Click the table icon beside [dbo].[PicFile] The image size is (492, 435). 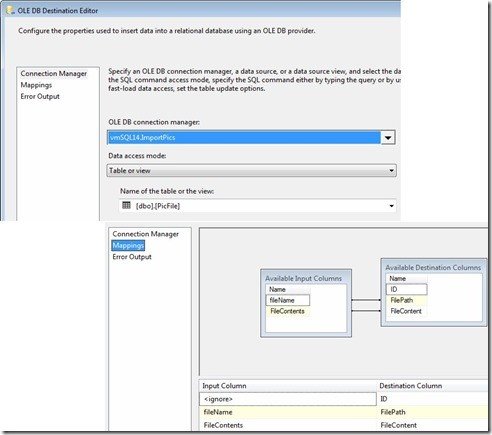[126, 205]
